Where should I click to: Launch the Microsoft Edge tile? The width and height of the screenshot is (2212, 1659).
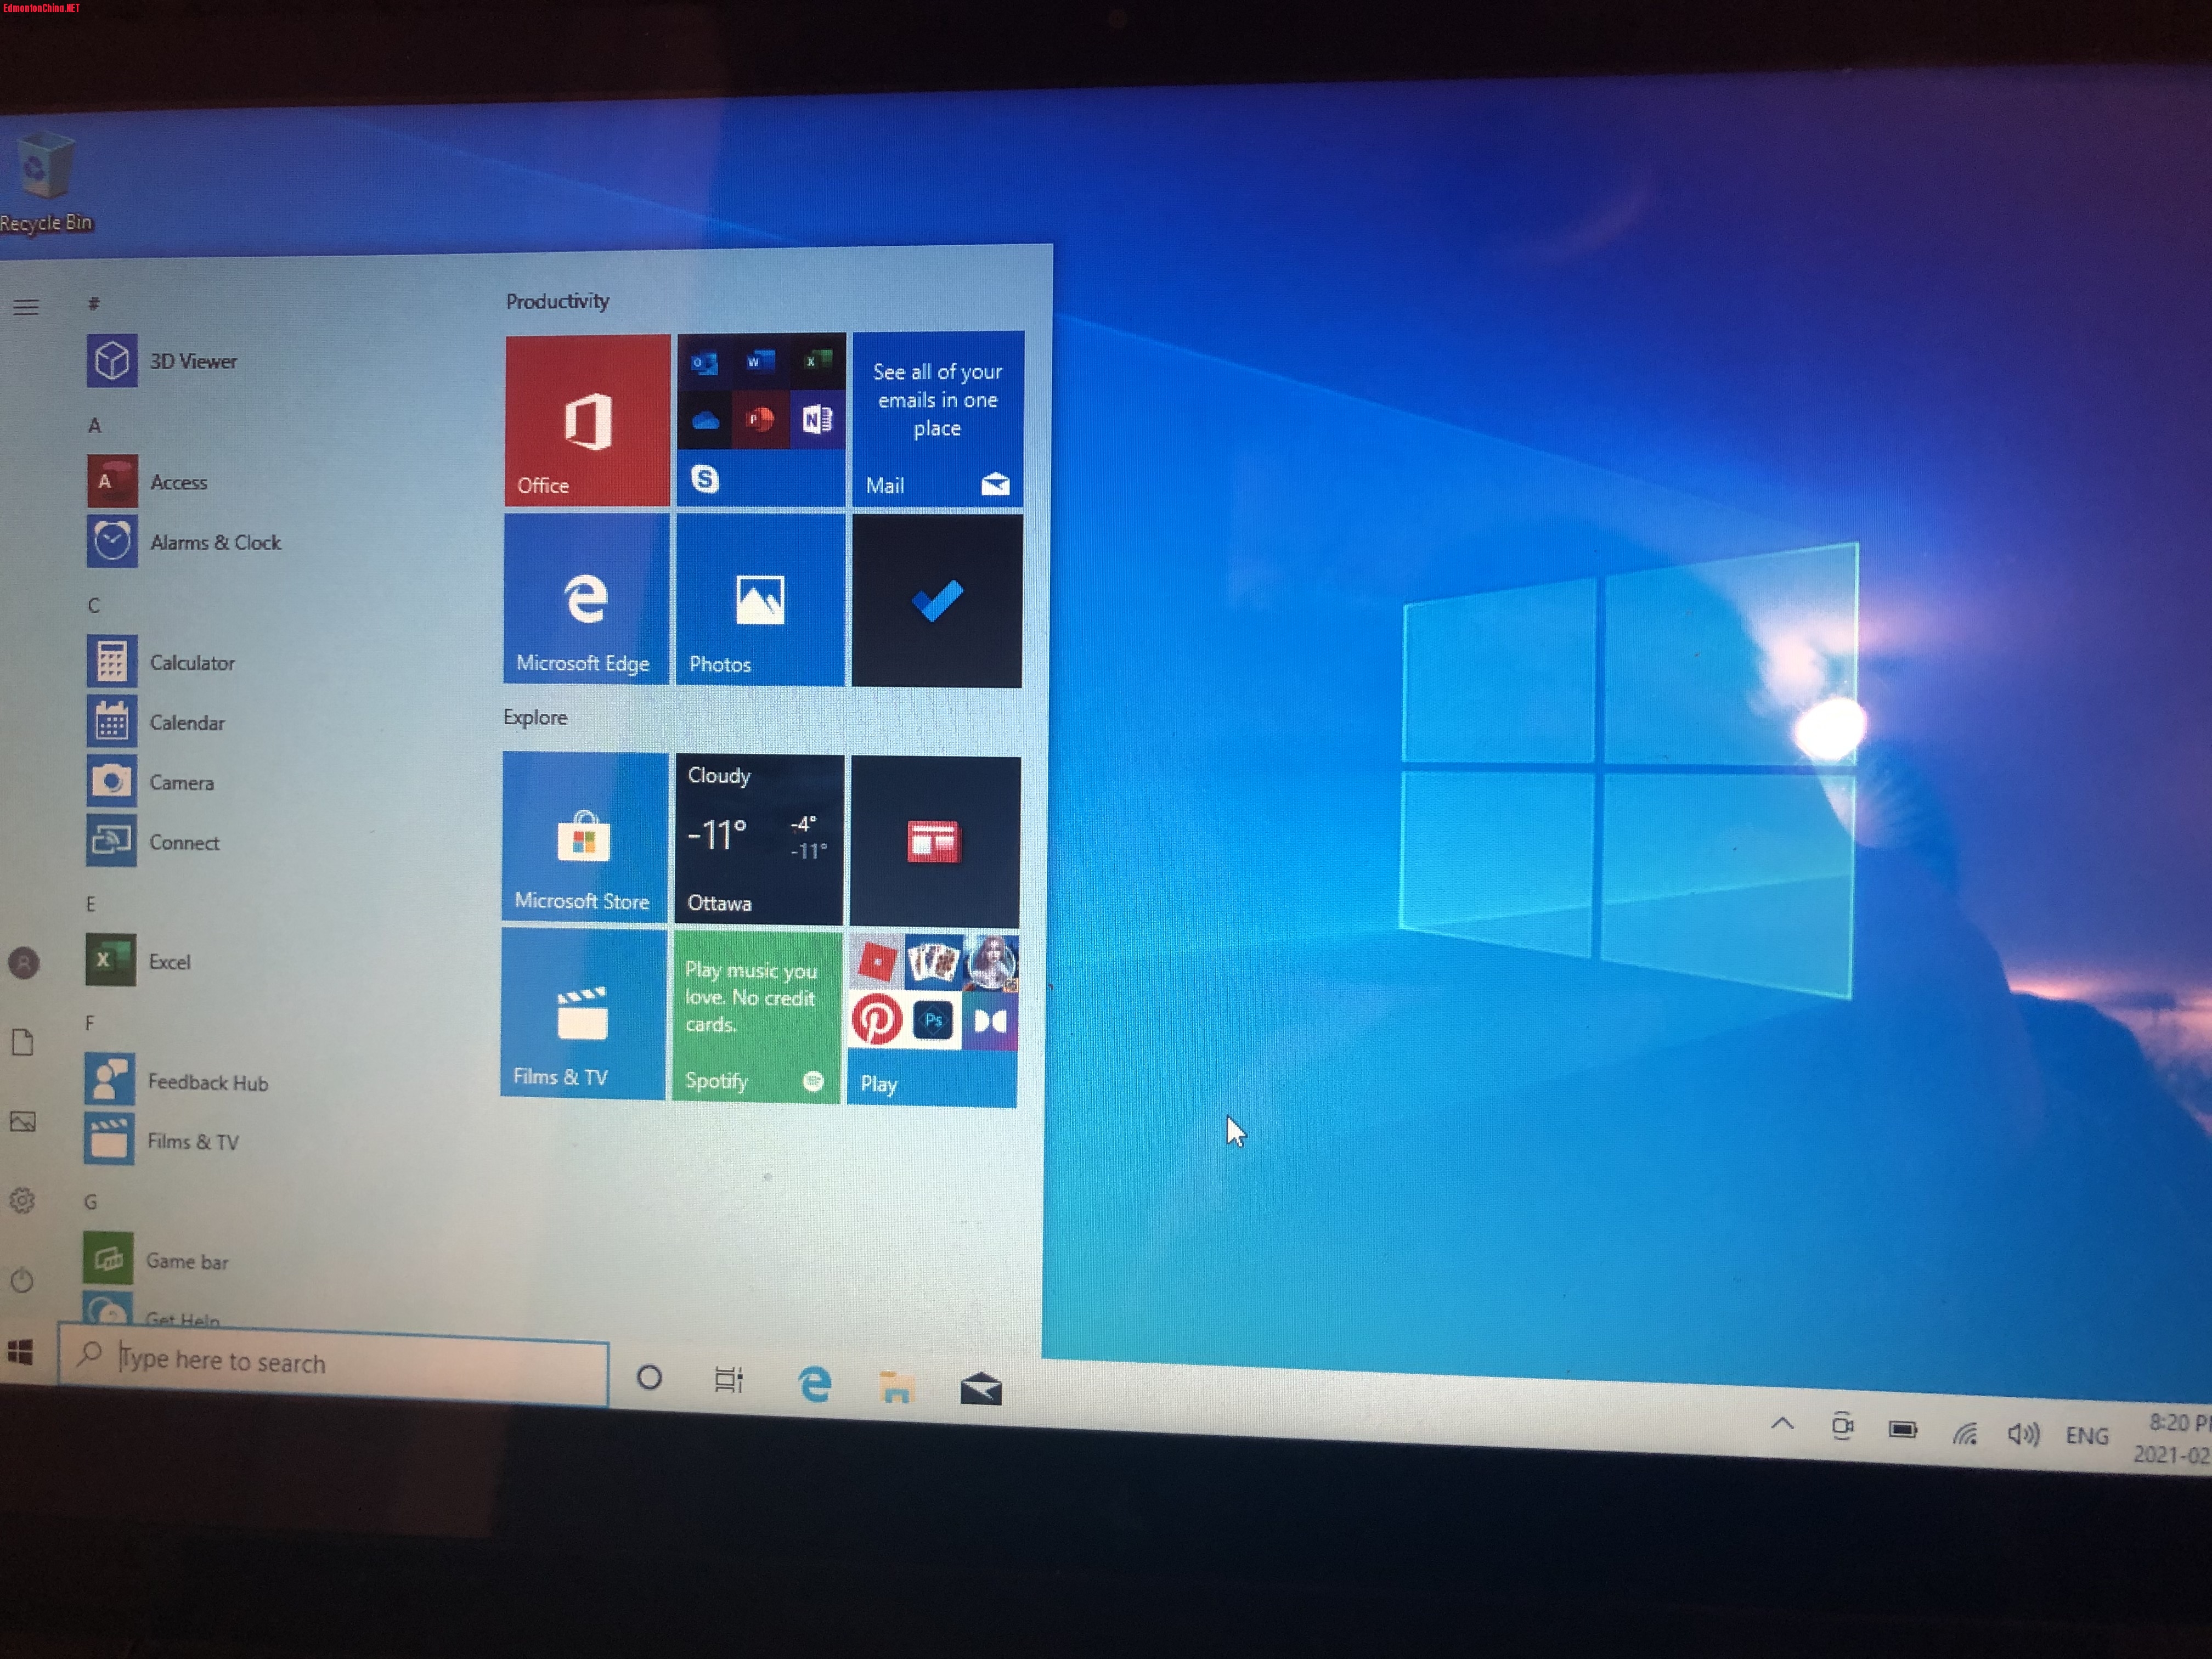tap(586, 599)
